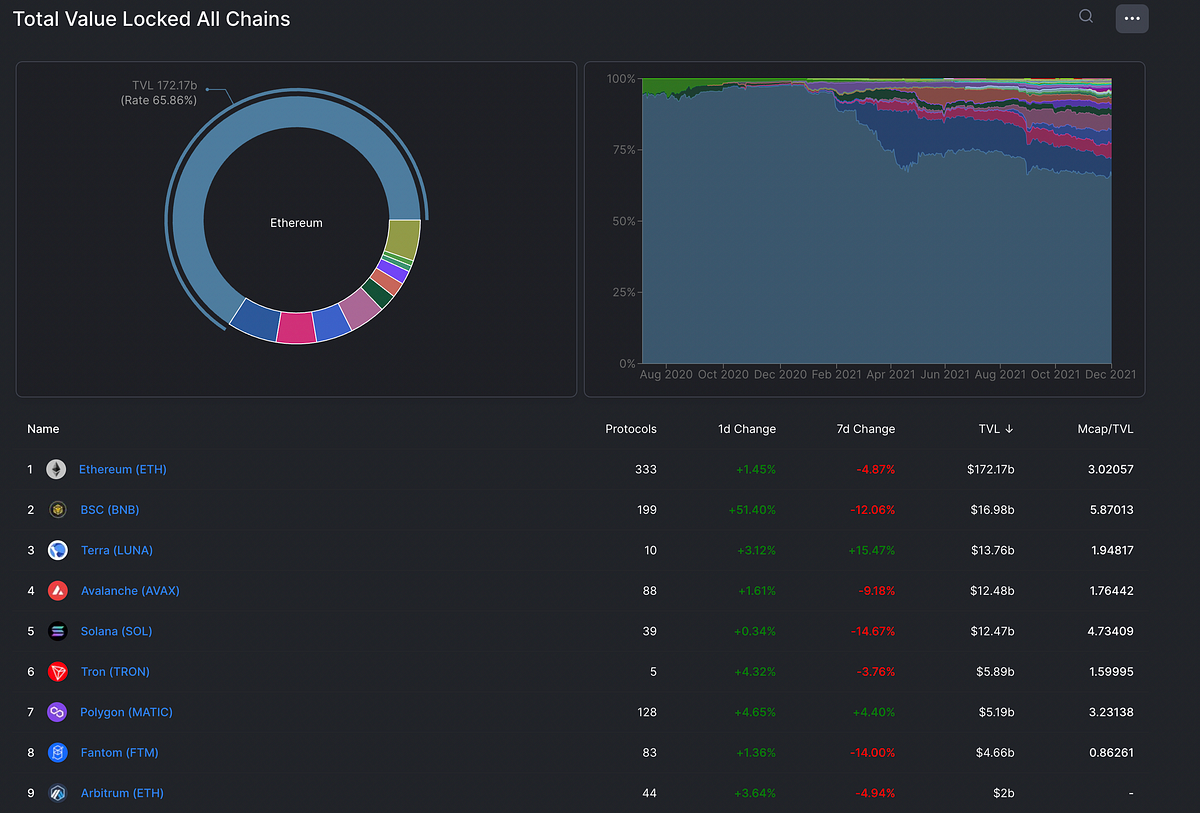Click Terra's TVL value $13.76b
The image size is (1200, 813).
tap(990, 550)
